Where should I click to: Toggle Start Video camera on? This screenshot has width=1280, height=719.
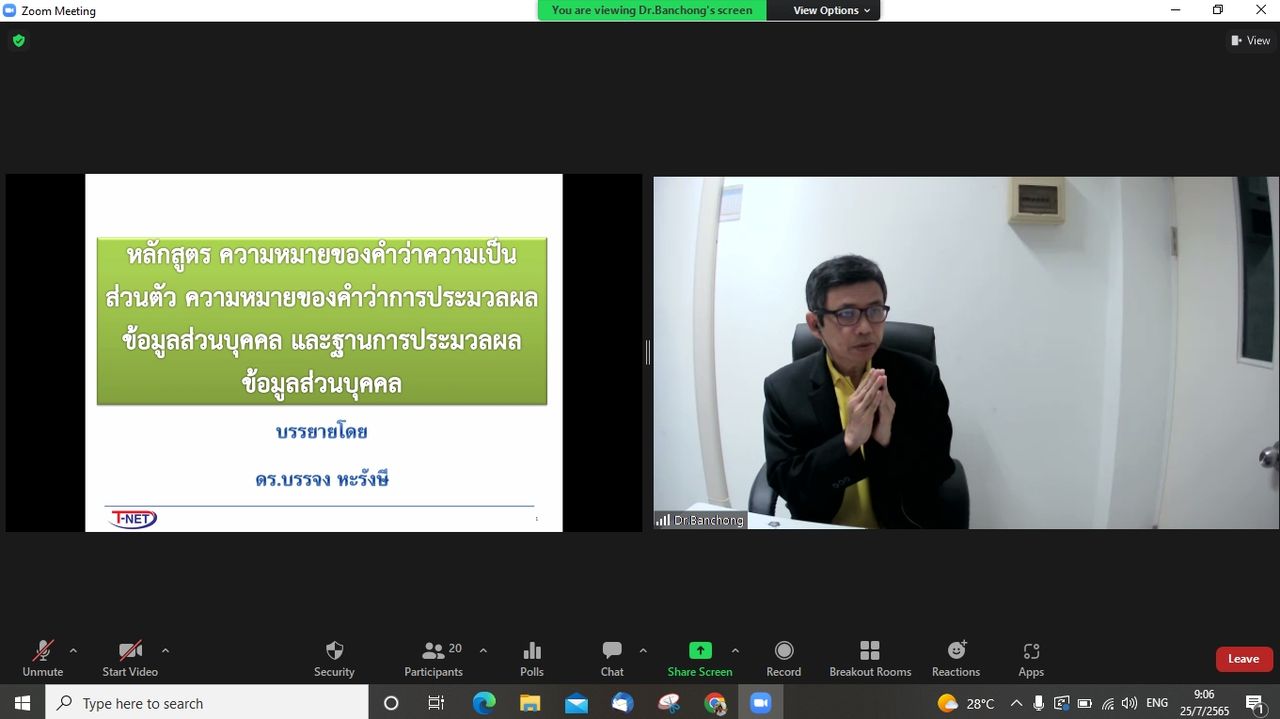click(130, 657)
